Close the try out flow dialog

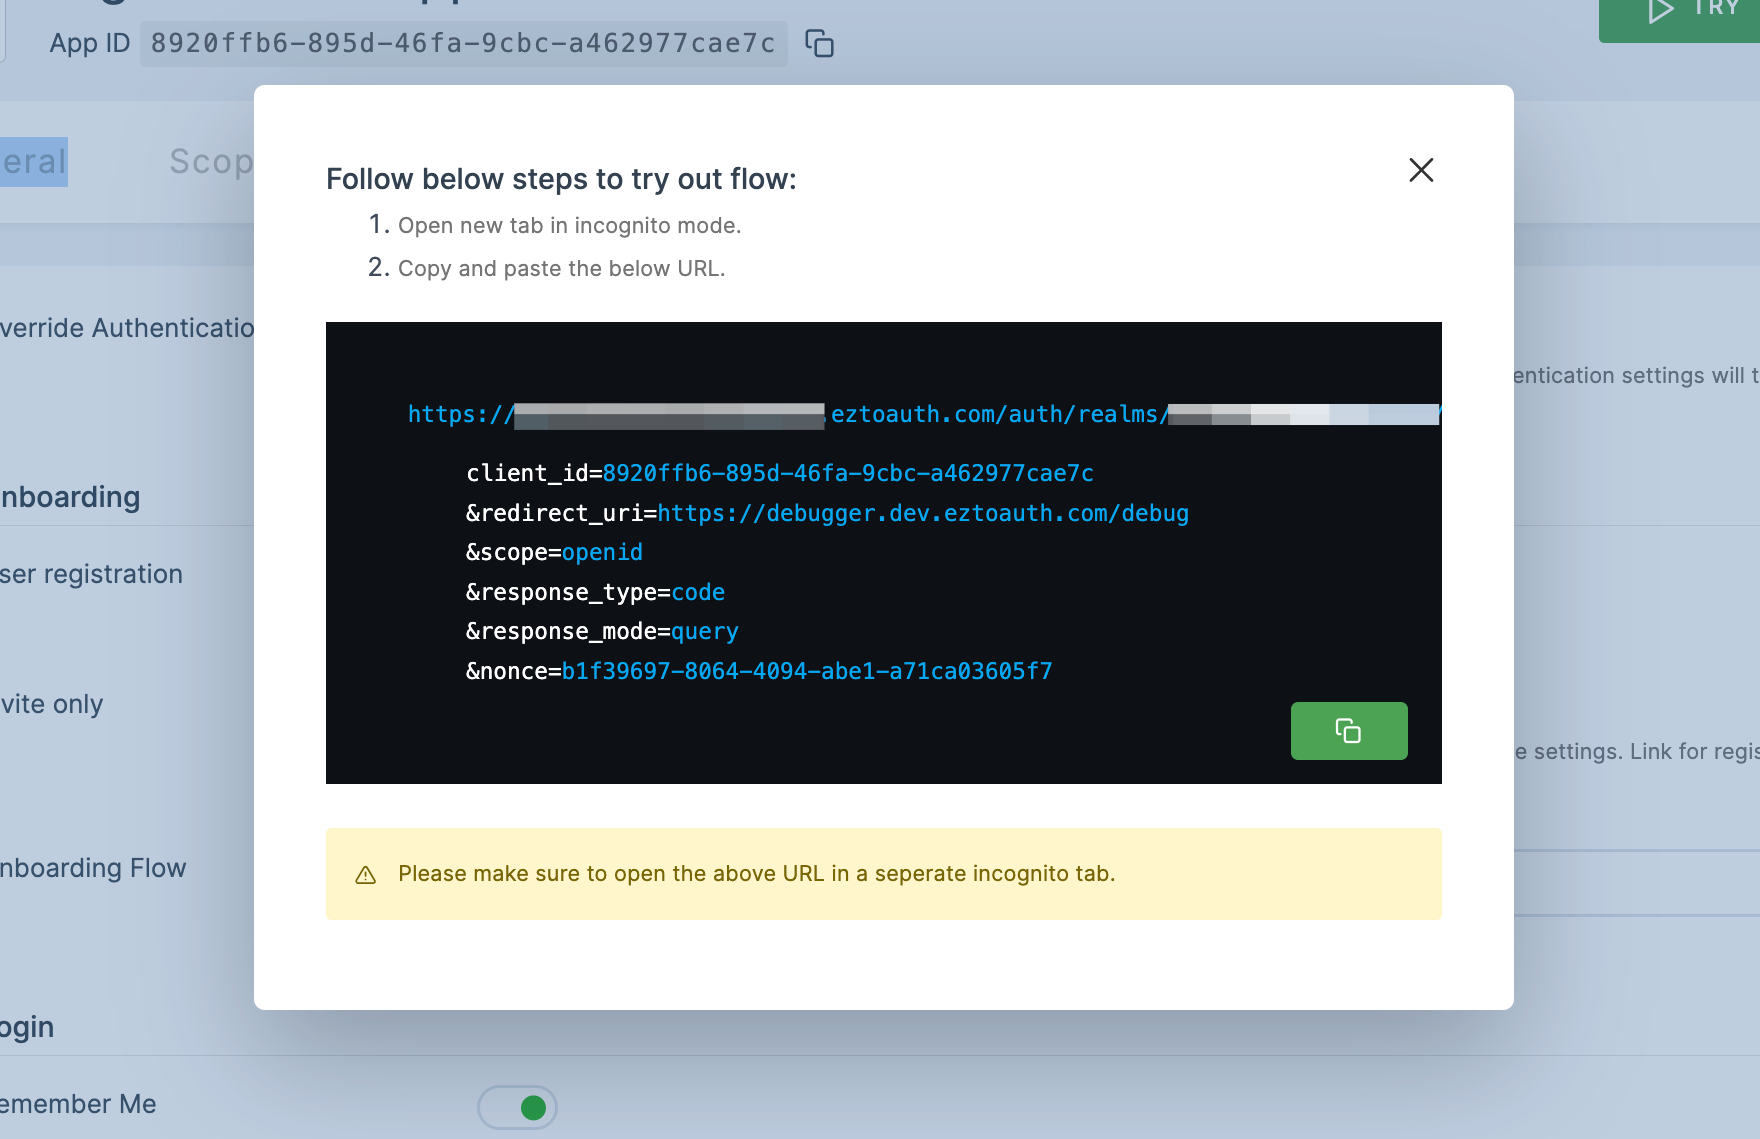coord(1421,170)
